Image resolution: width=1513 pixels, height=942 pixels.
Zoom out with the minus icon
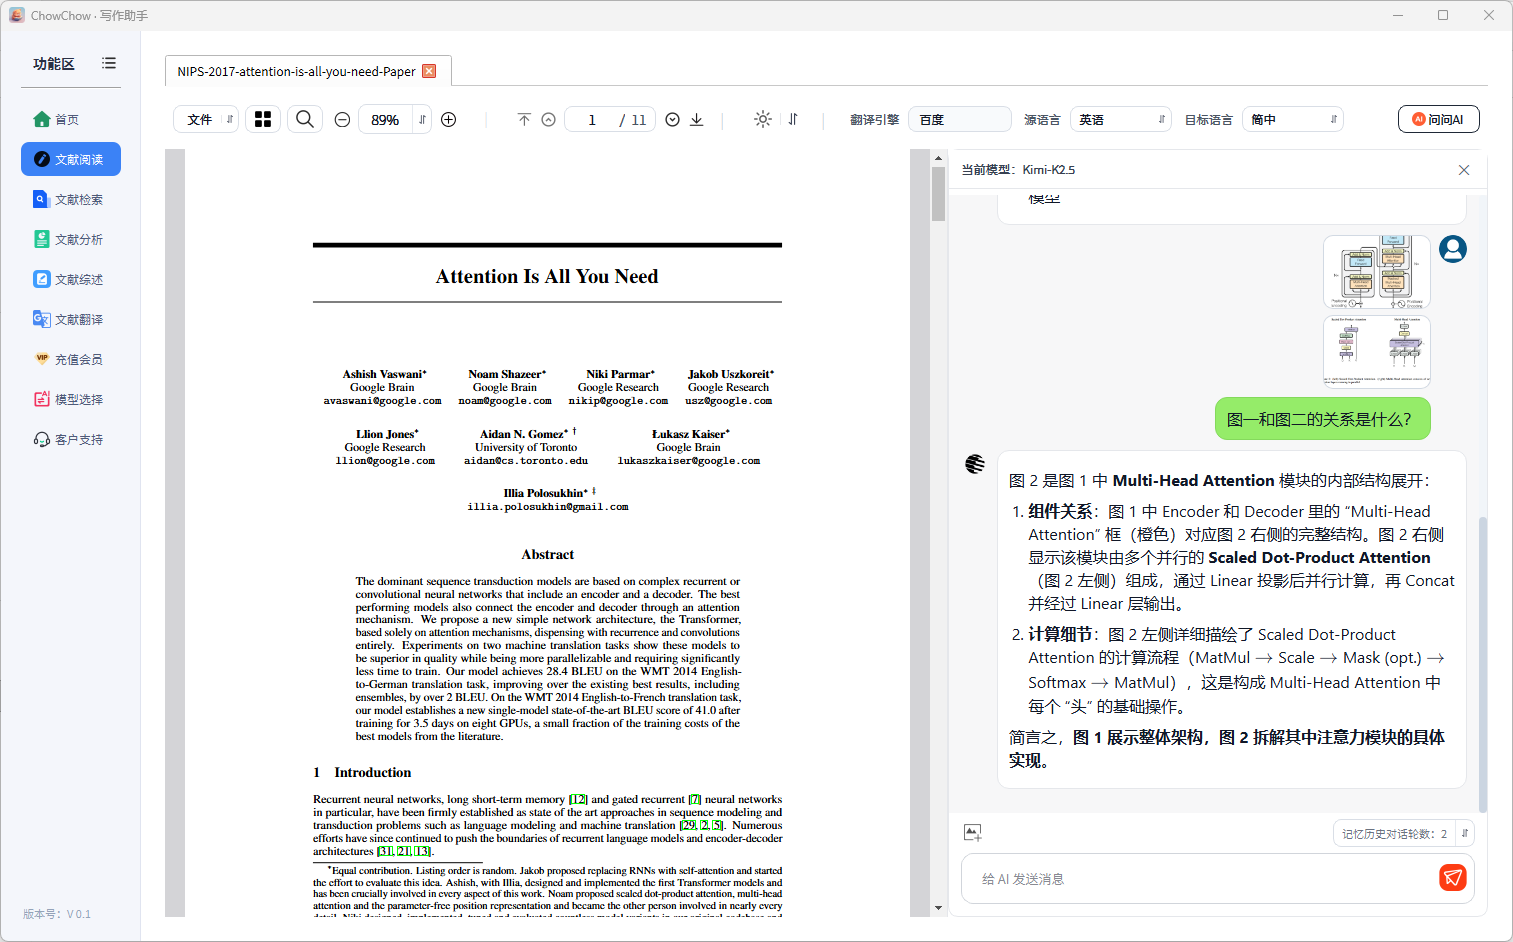[x=342, y=120]
